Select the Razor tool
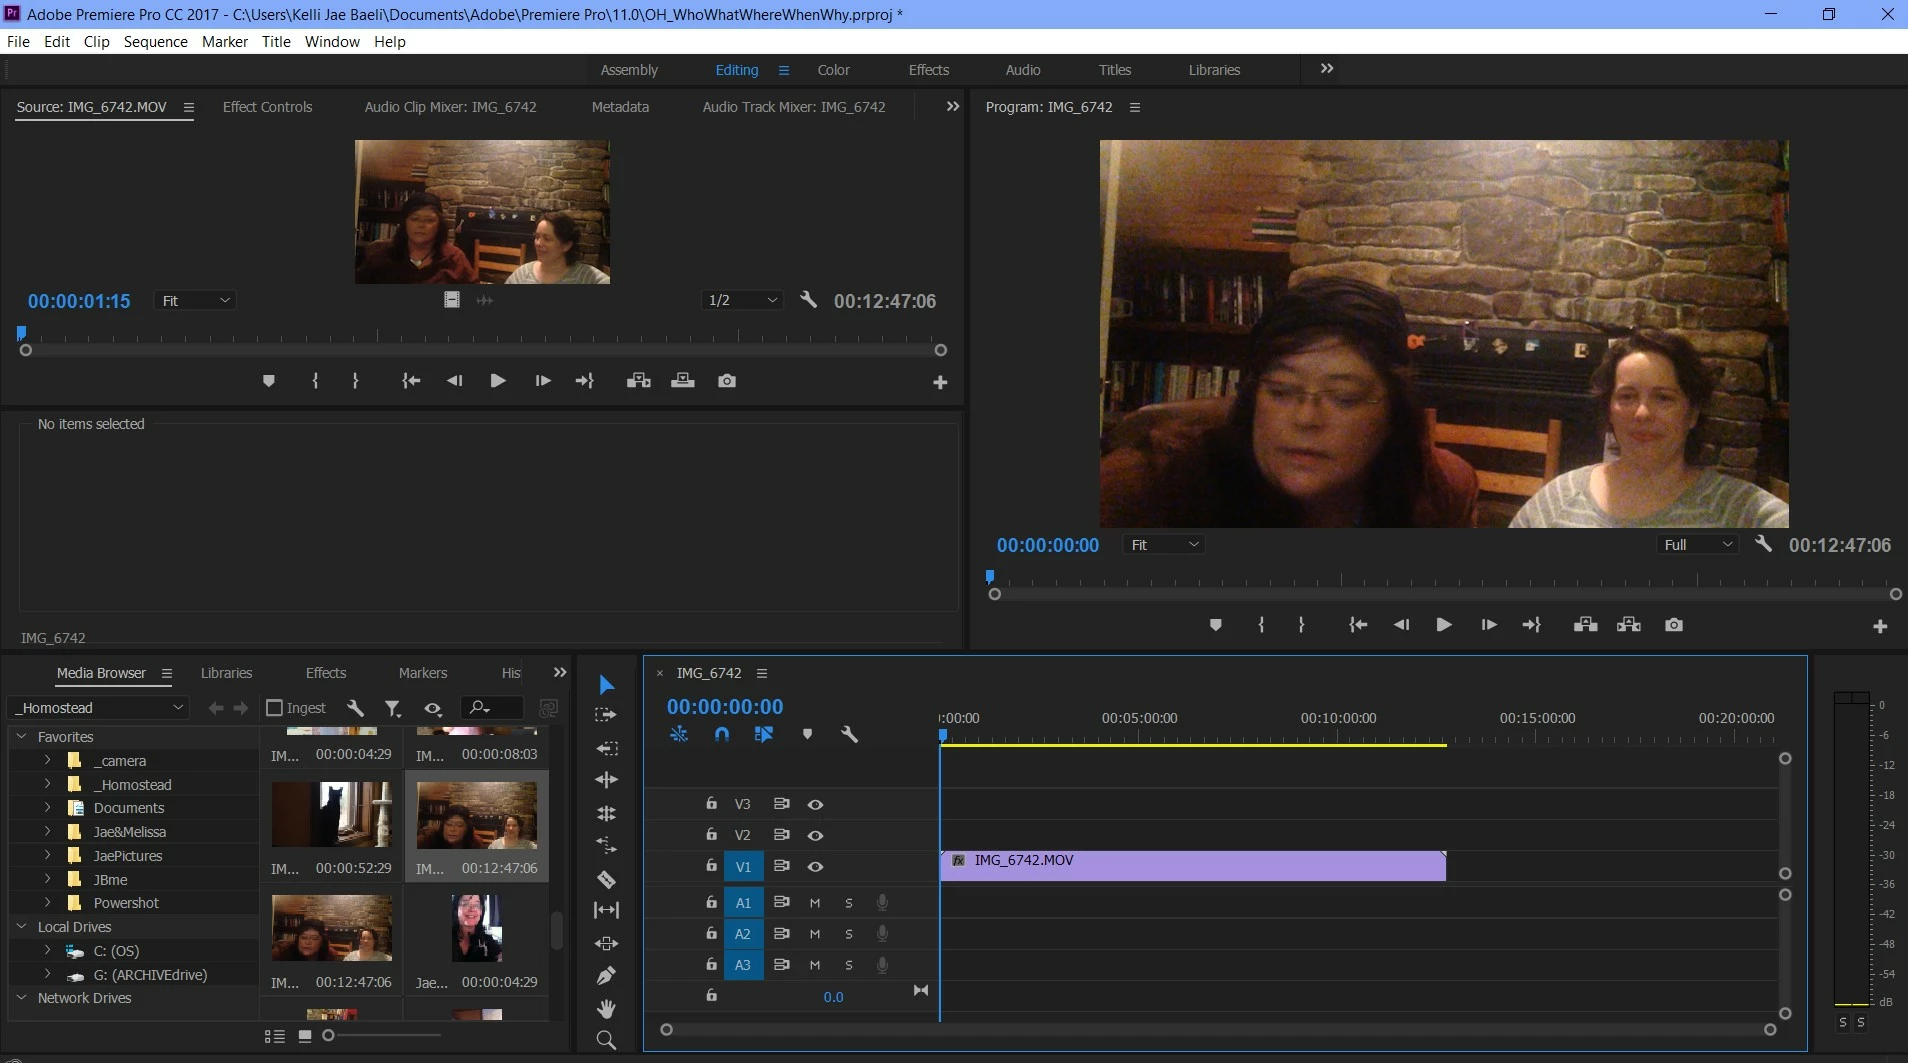Screen dimensions: 1908x1063 point(606,880)
